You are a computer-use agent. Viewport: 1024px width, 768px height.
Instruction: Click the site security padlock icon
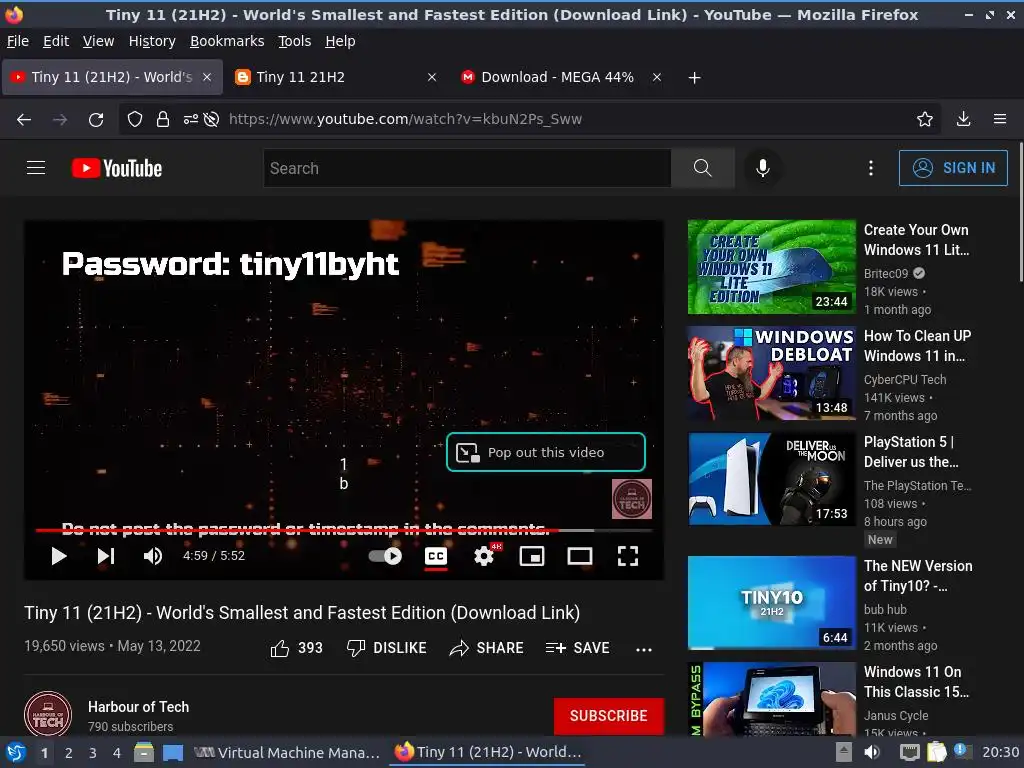pos(163,119)
